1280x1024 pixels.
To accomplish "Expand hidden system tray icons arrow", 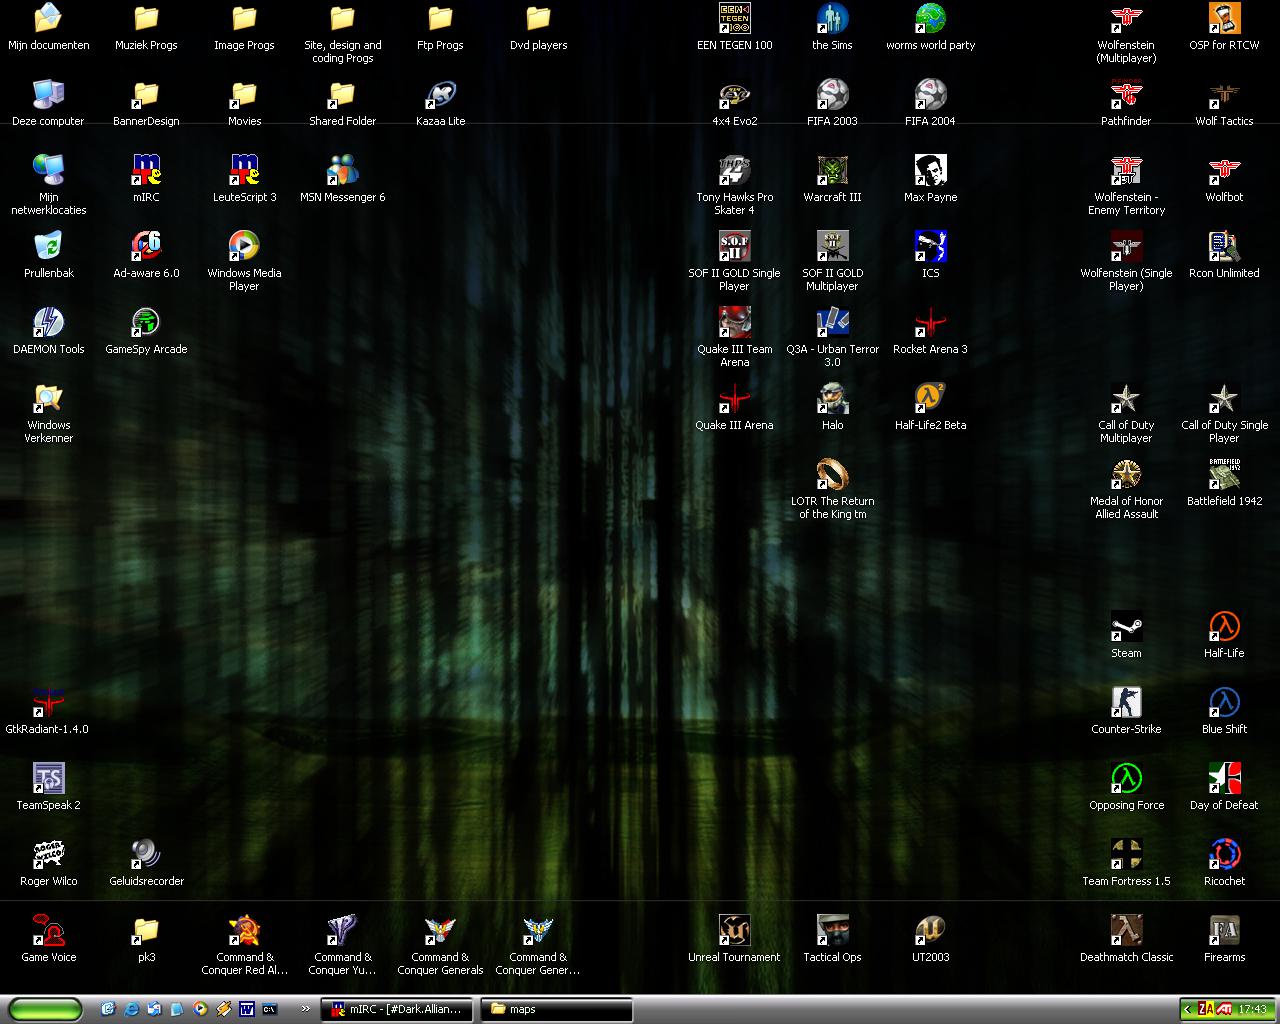I will 1186,1009.
